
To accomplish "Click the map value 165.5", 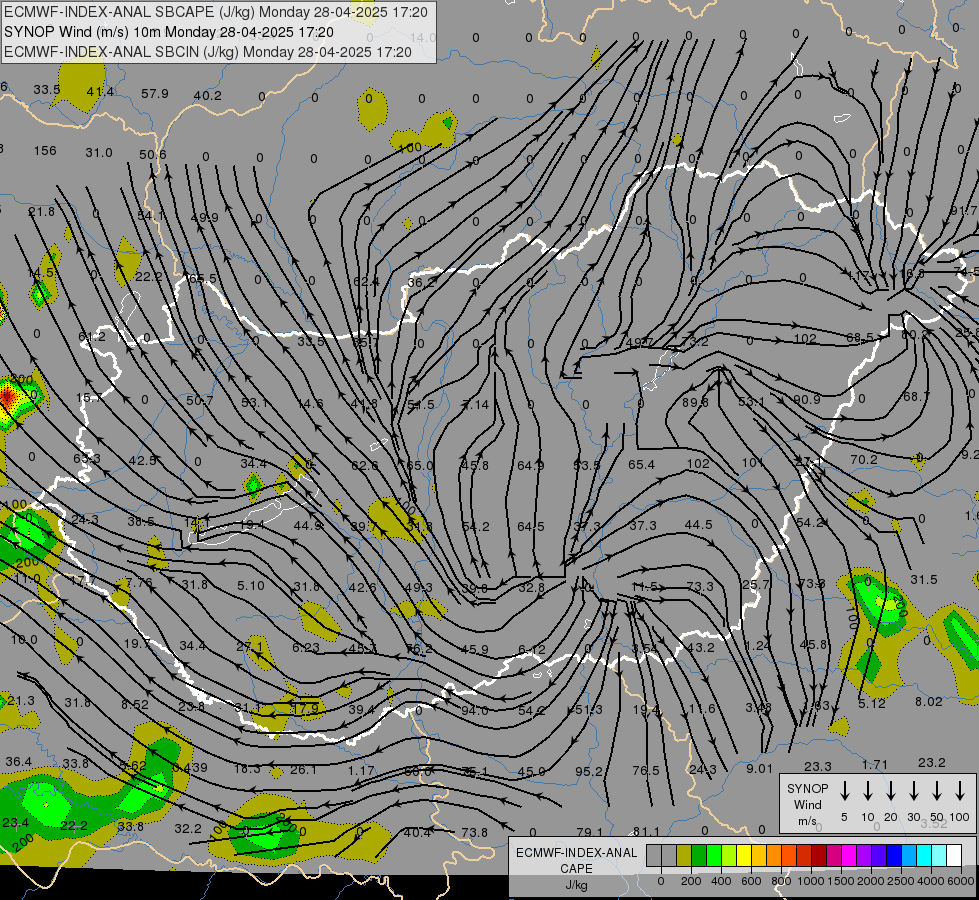I will (x=202, y=279).
